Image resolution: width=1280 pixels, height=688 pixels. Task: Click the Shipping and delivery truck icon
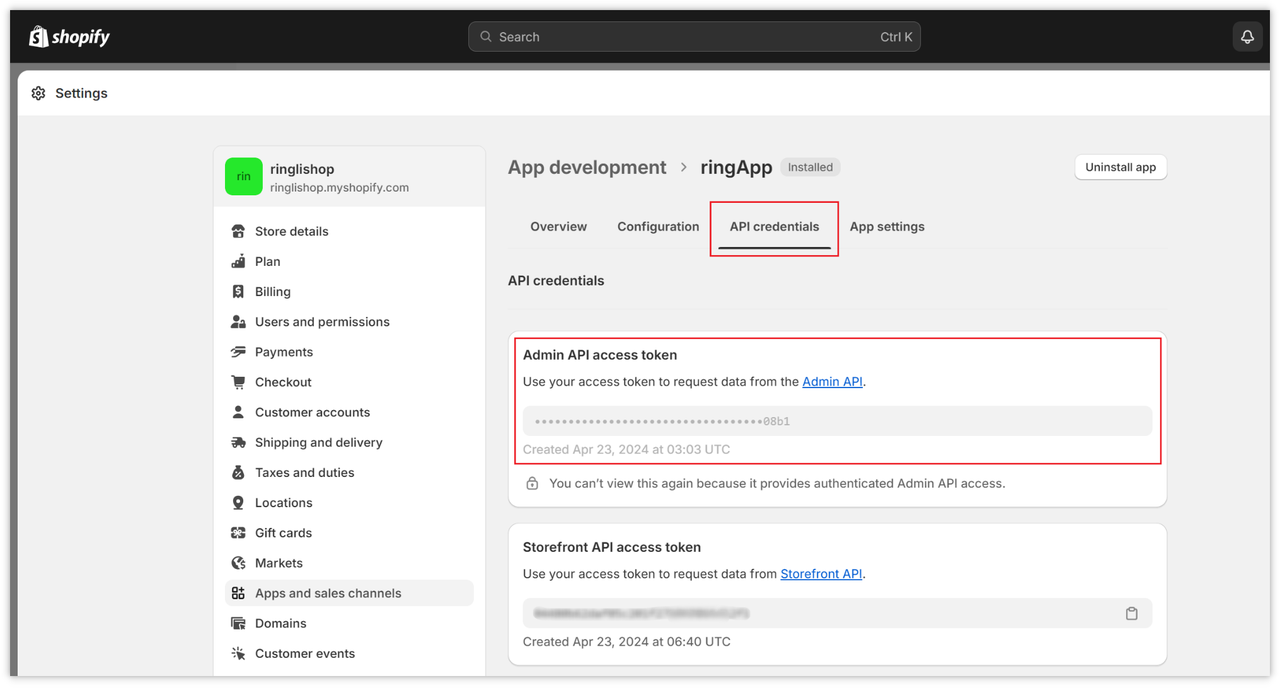coord(238,442)
